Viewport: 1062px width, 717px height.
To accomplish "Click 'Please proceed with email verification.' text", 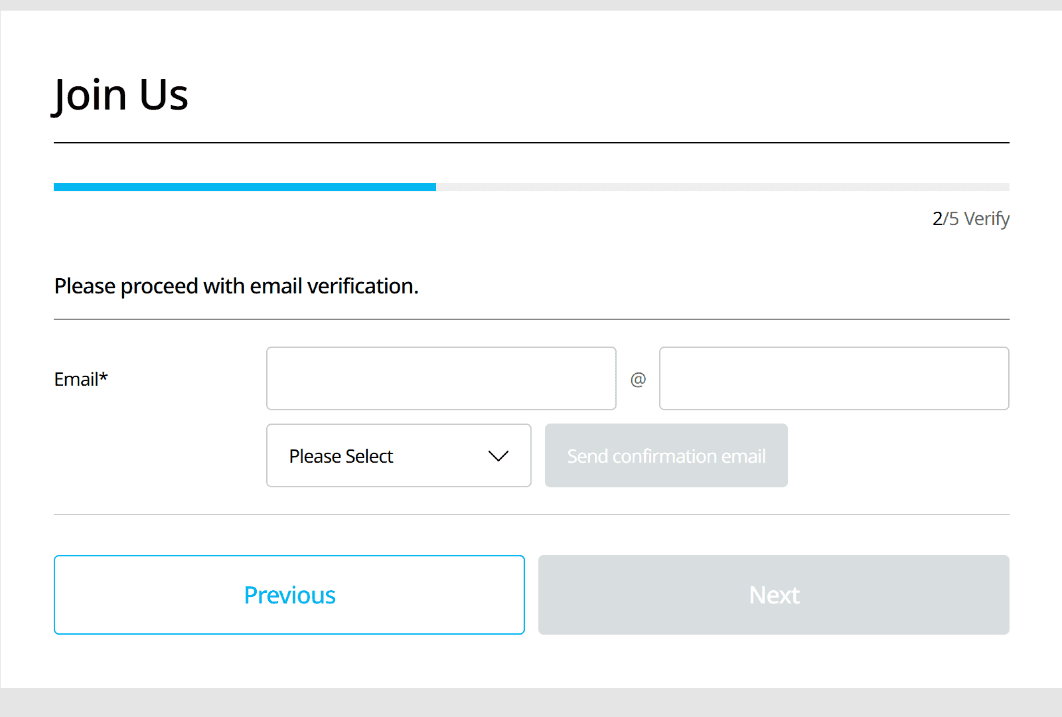I will pos(236,286).
